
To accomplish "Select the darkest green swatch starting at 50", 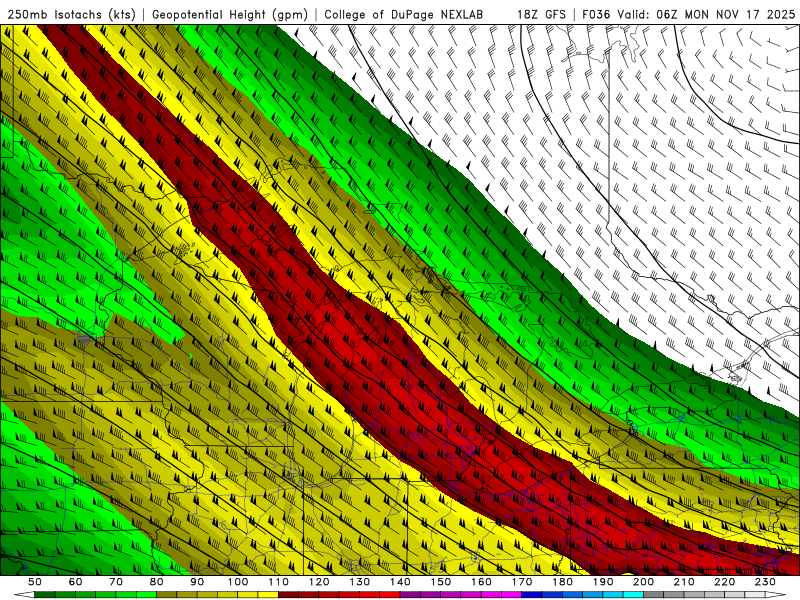I will (45, 595).
